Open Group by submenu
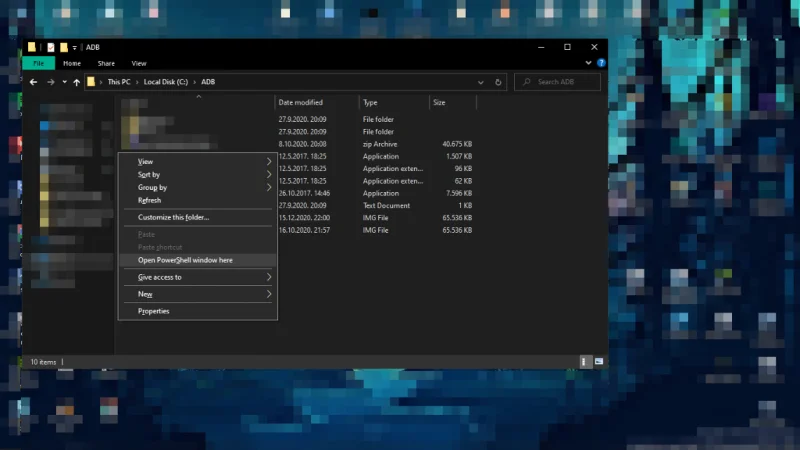The width and height of the screenshot is (800, 450). 198,187
